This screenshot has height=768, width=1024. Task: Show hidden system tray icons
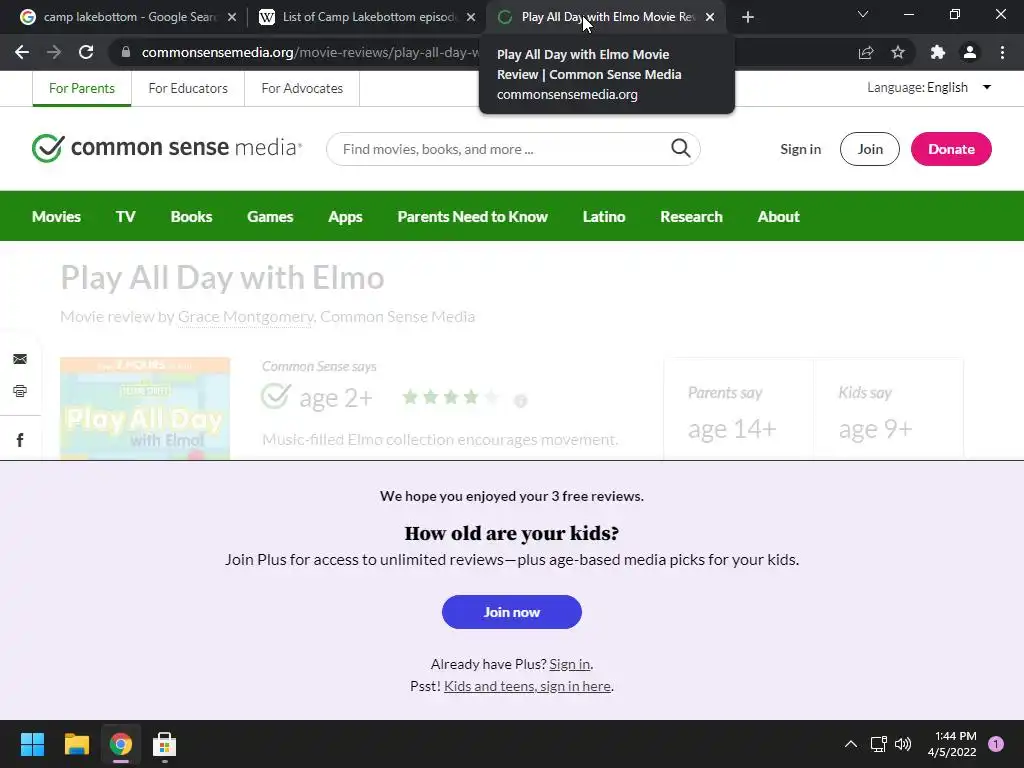(x=851, y=744)
